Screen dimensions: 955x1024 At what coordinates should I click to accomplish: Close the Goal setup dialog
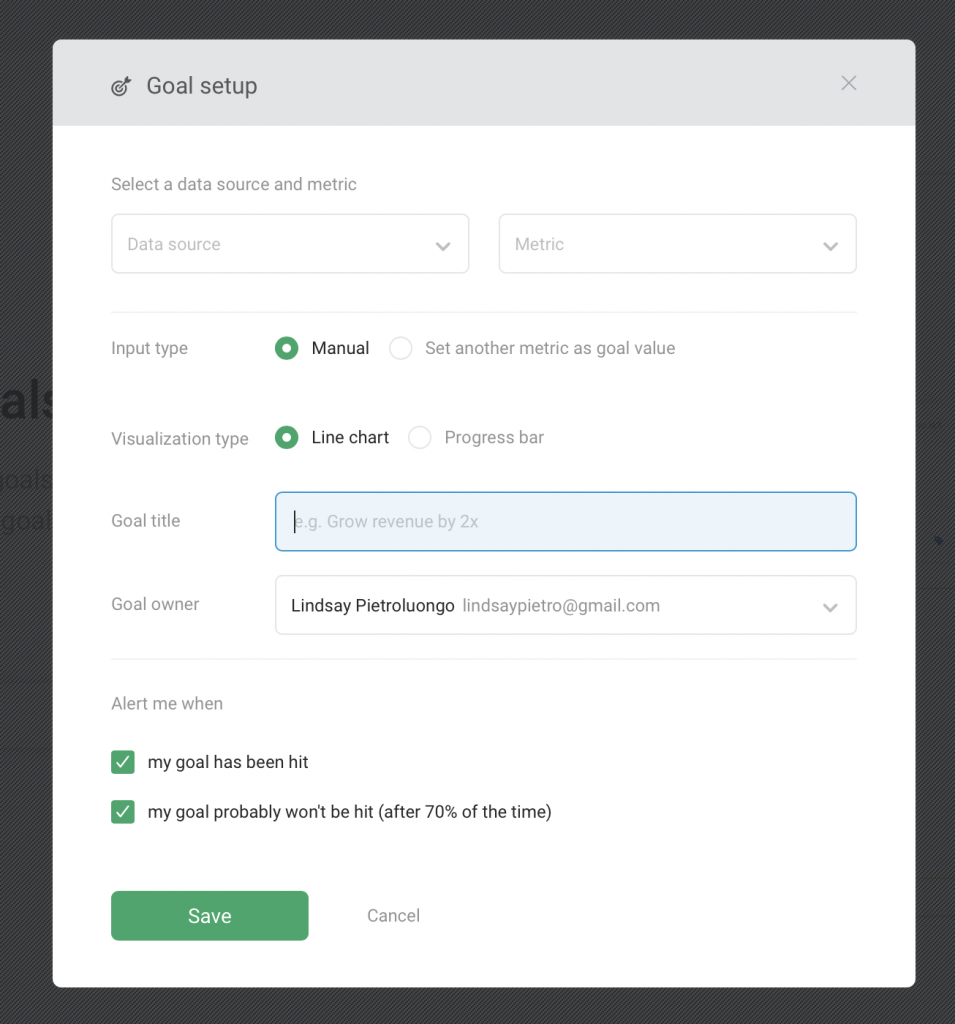coord(848,83)
